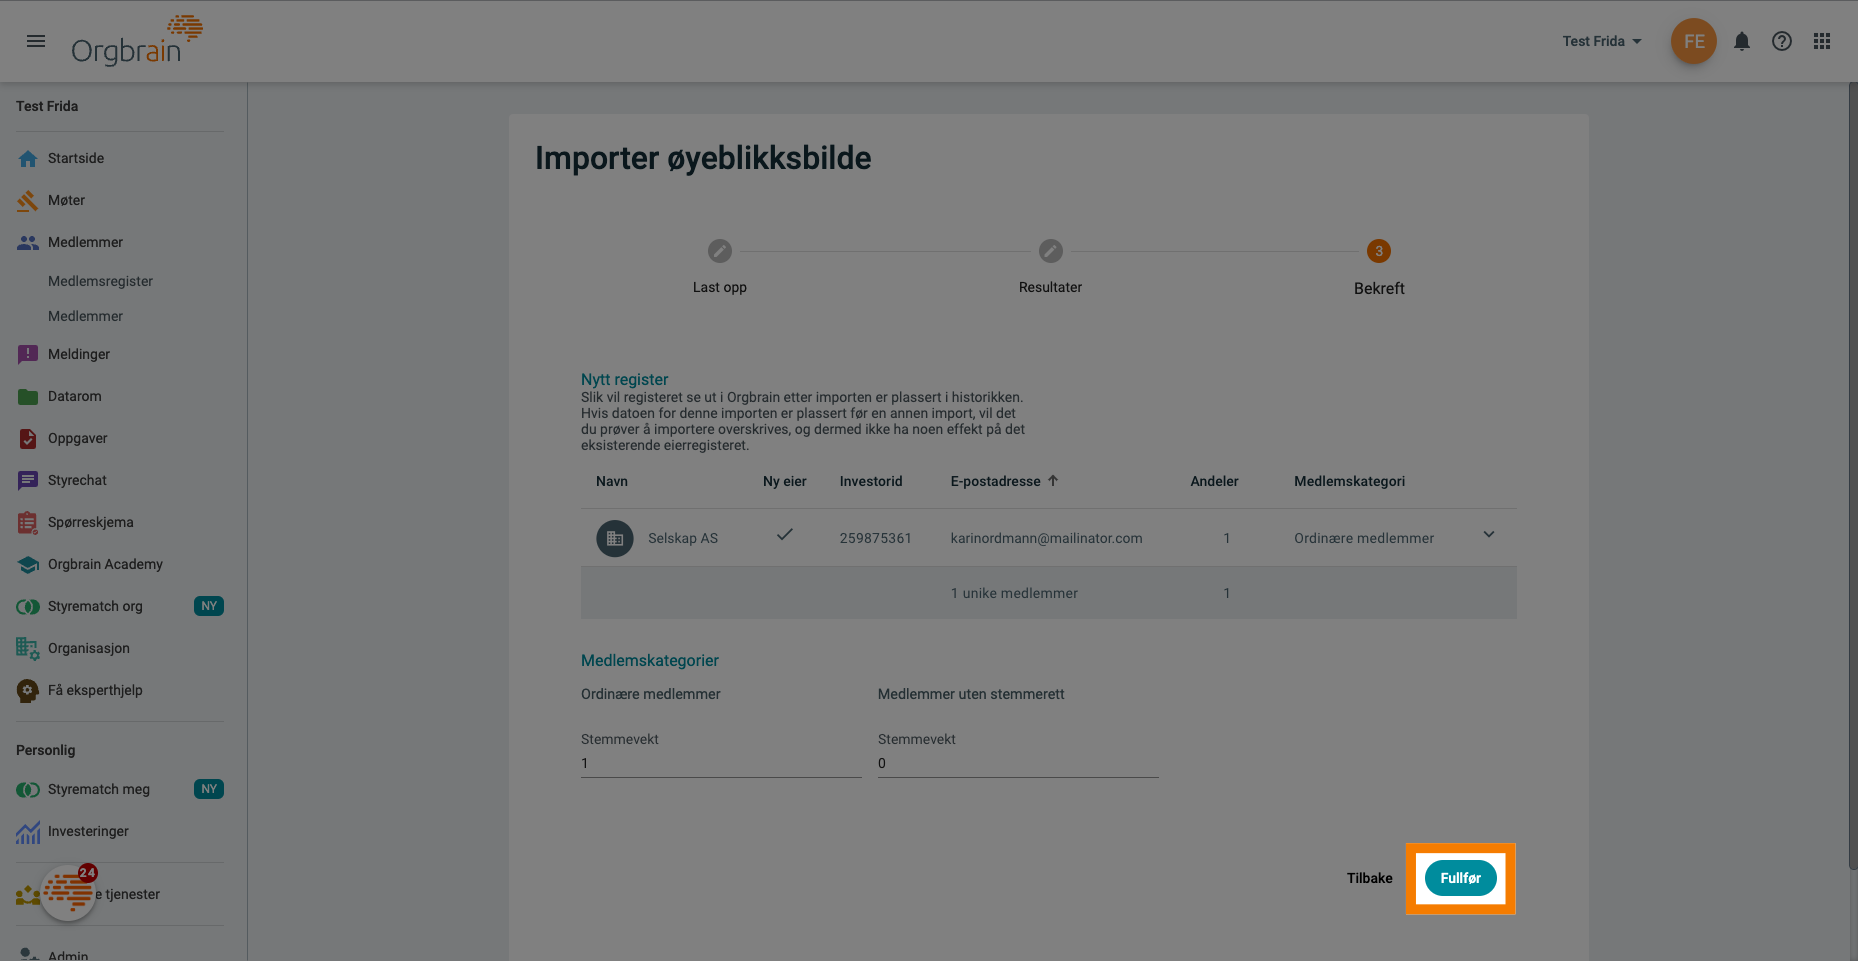Open the help question mark icon

click(1782, 41)
